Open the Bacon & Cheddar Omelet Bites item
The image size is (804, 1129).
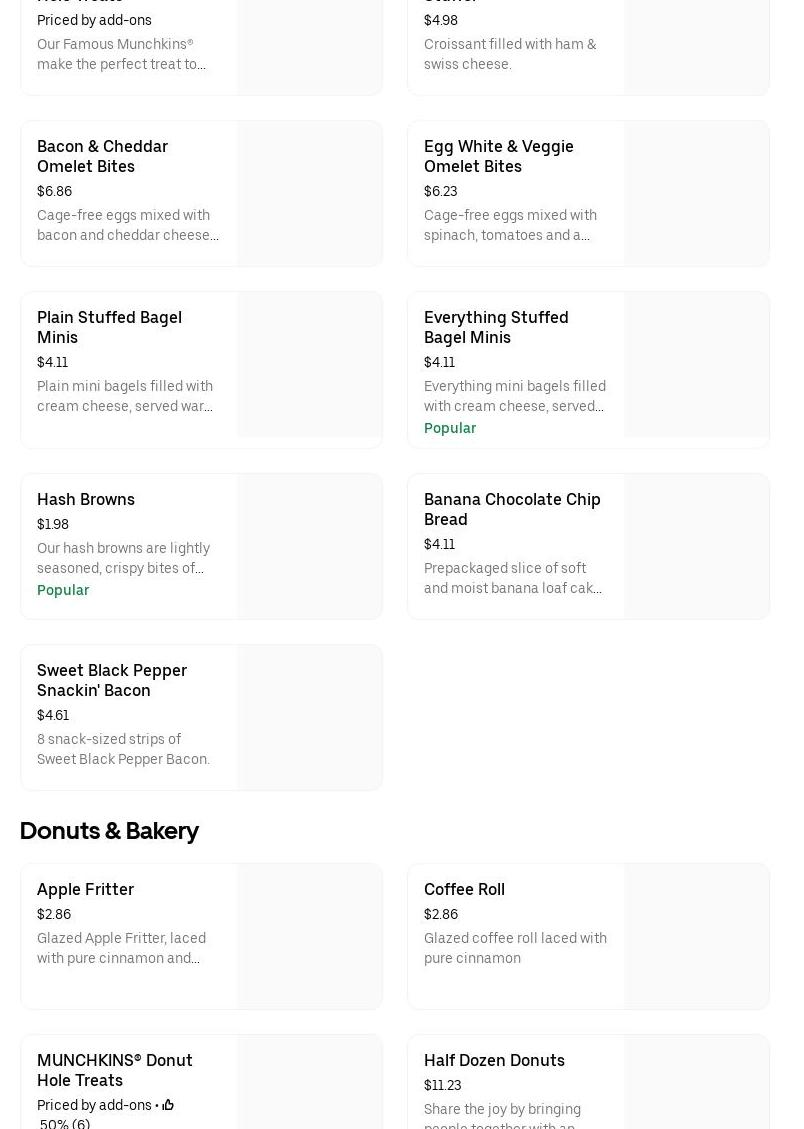[102, 156]
